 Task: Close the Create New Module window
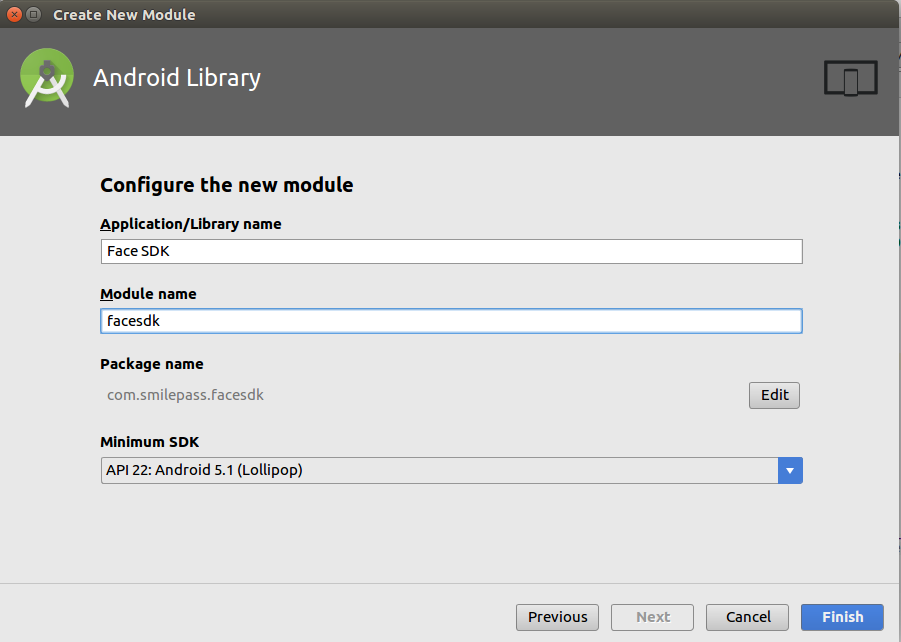click(x=14, y=14)
